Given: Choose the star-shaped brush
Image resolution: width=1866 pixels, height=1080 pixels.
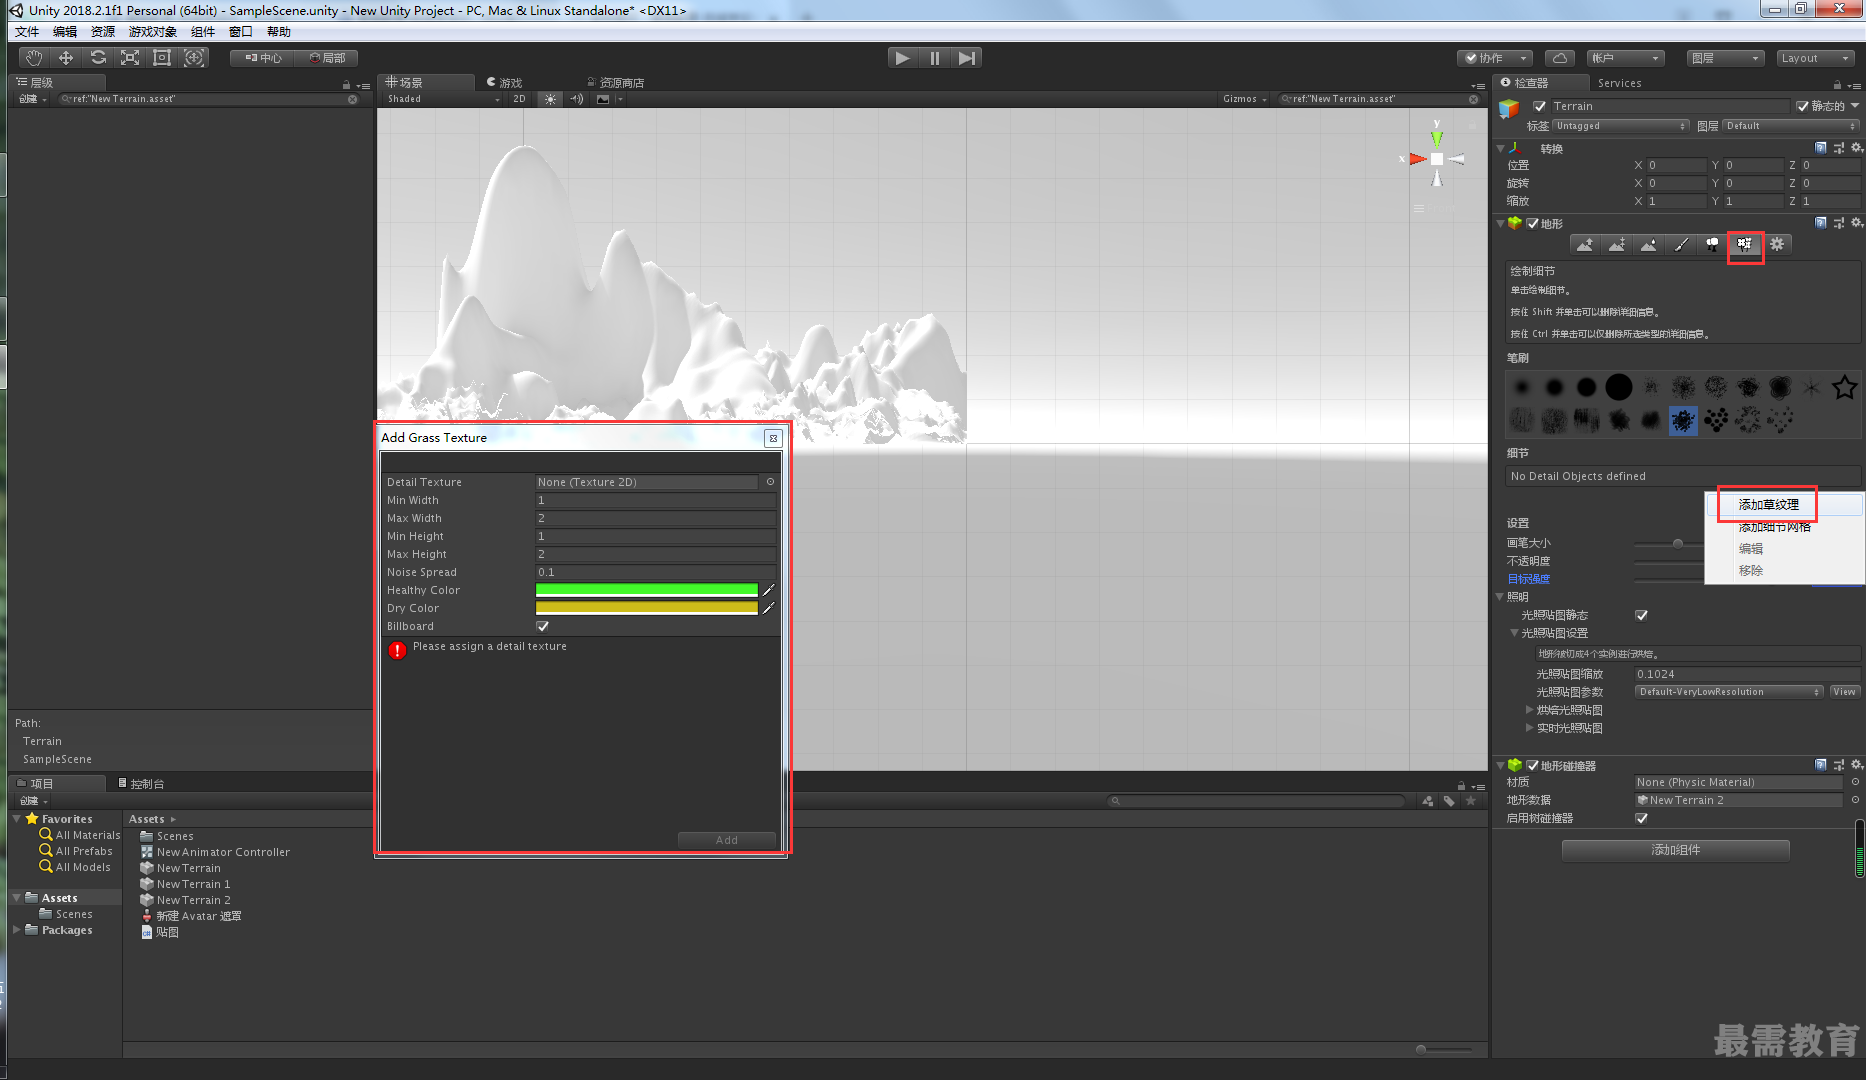Looking at the screenshot, I should pos(1844,387).
